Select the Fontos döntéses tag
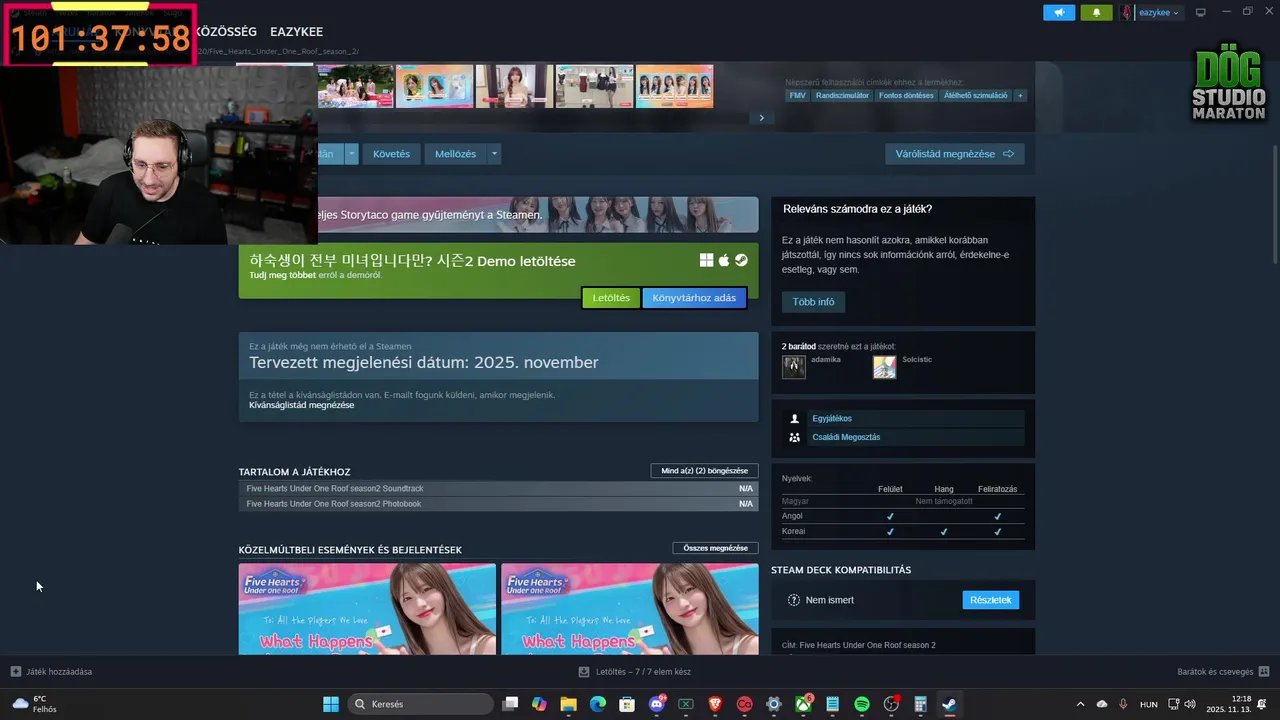Screen dimensions: 1280x720 907,95
